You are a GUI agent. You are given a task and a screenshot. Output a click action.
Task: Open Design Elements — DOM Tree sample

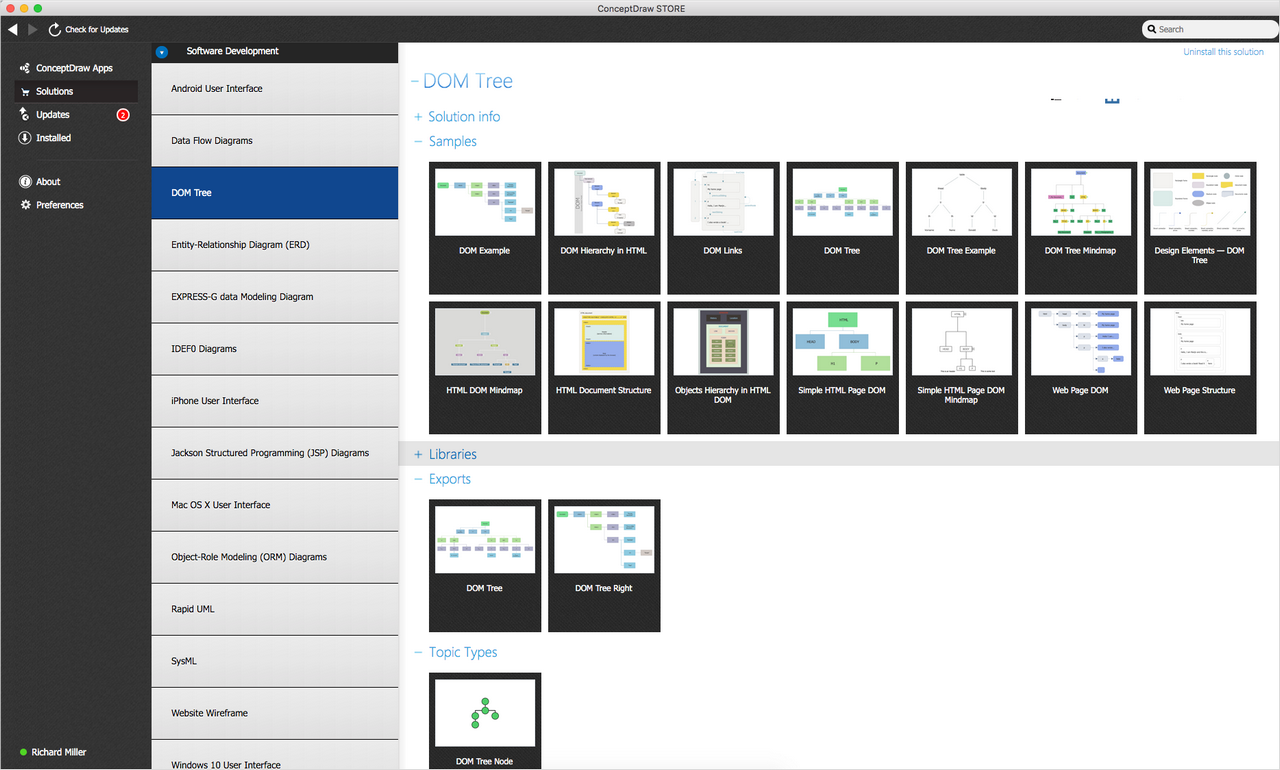click(1200, 228)
